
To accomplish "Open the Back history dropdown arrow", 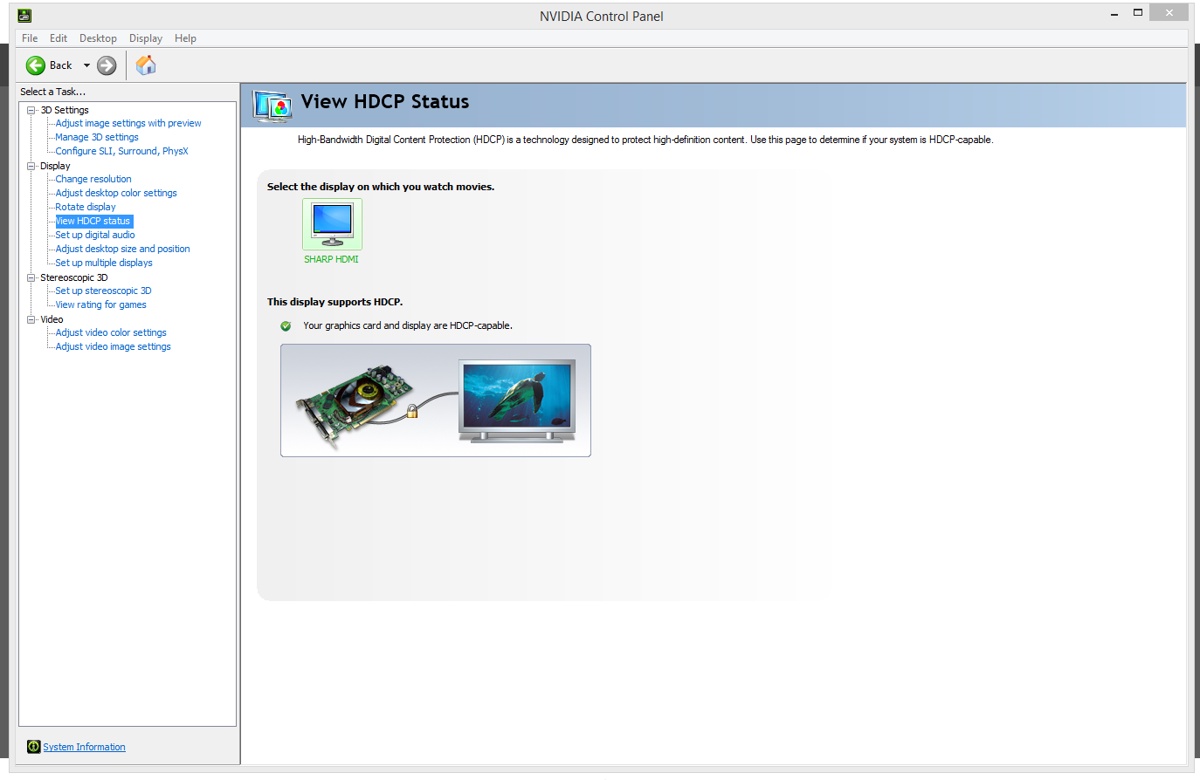I will 86,65.
